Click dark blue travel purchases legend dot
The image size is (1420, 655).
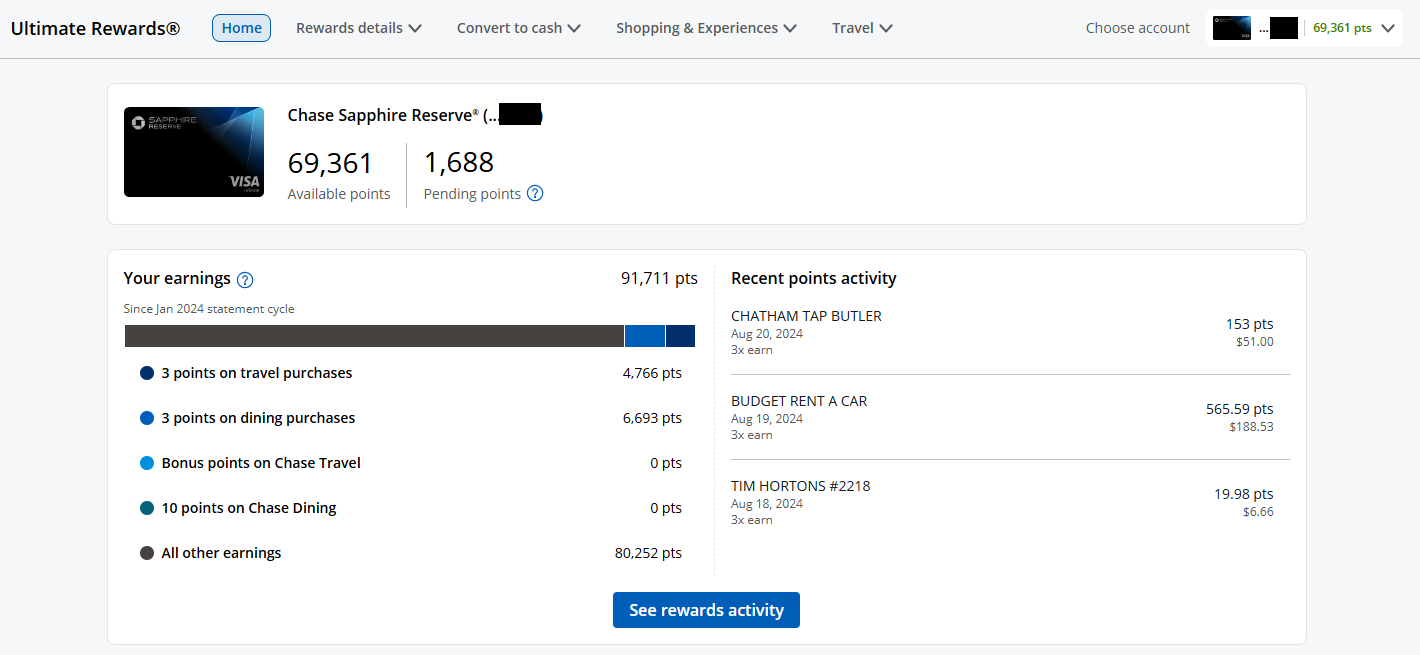(x=147, y=373)
